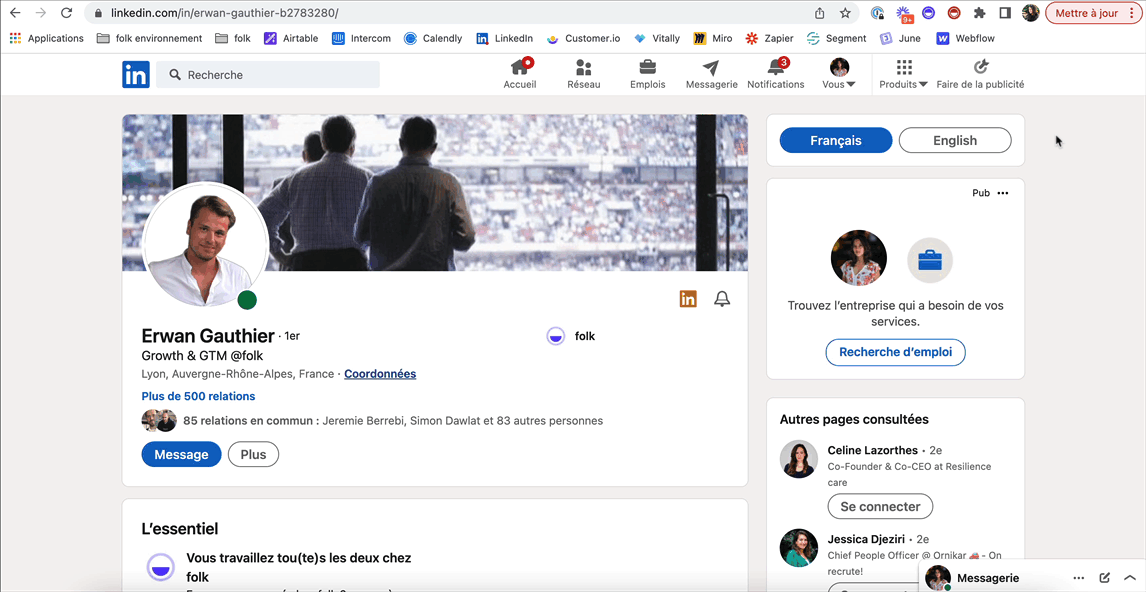Switch profile language to English
1146x592 pixels.
[955, 141]
